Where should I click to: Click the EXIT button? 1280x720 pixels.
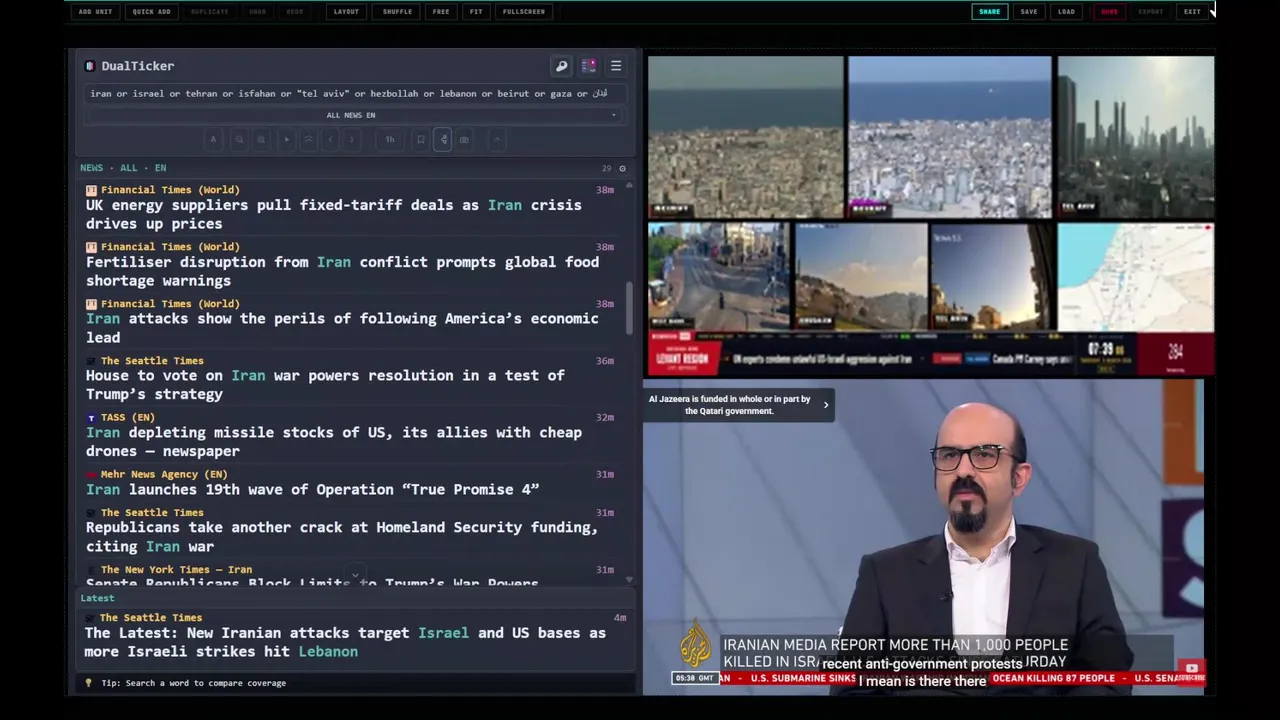pyautogui.click(x=1192, y=12)
